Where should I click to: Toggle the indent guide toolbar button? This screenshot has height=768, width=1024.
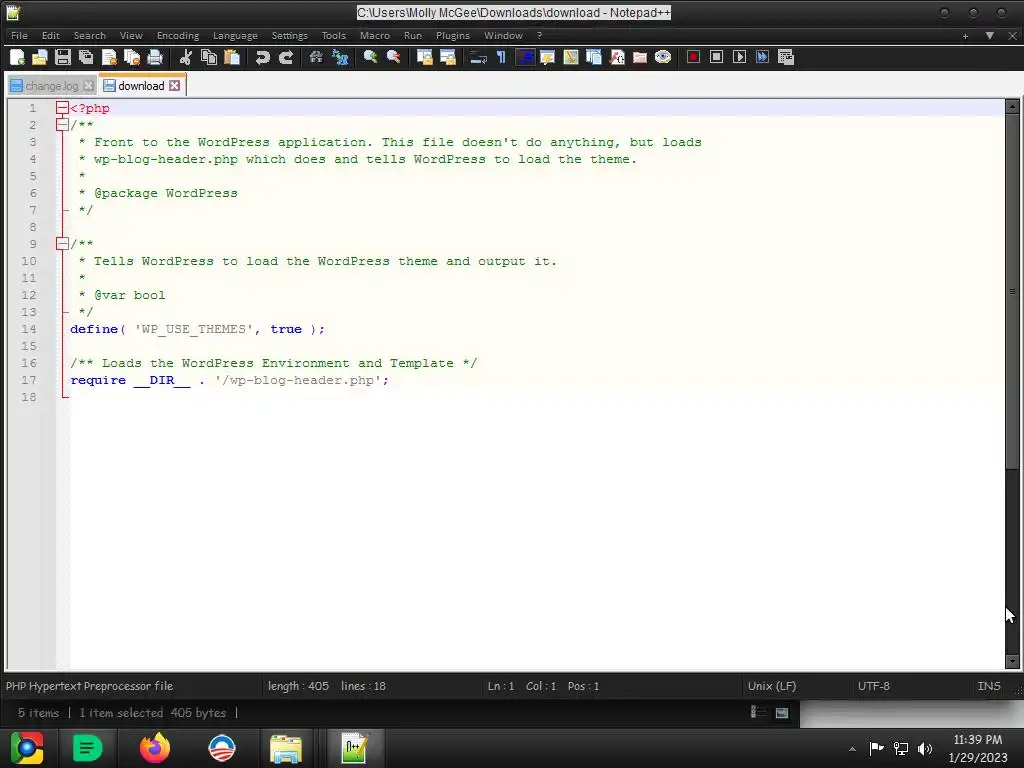click(524, 57)
